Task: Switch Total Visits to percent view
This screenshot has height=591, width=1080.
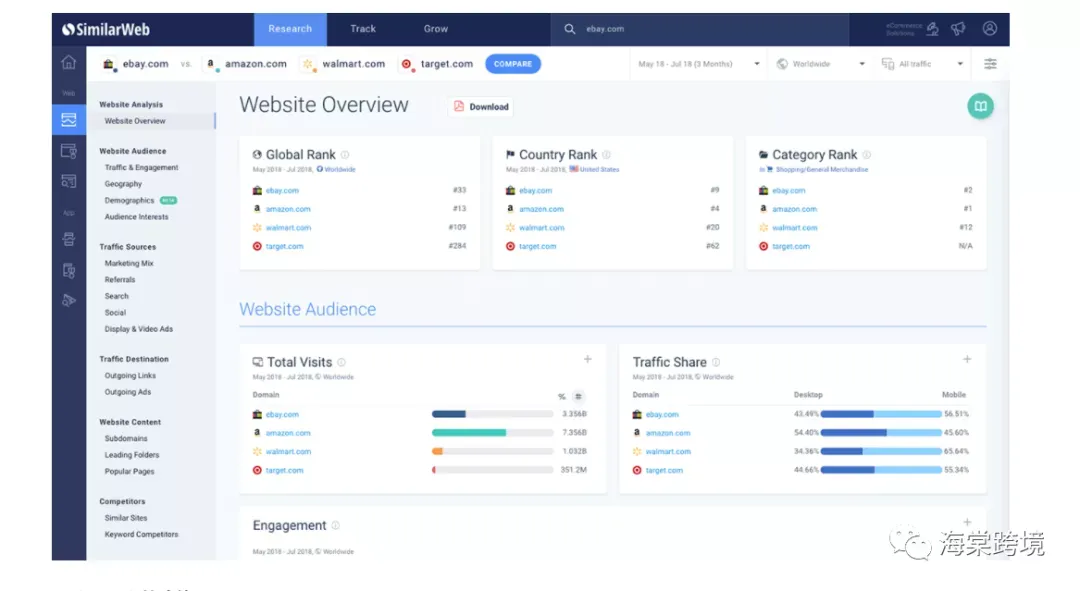Action: point(561,396)
